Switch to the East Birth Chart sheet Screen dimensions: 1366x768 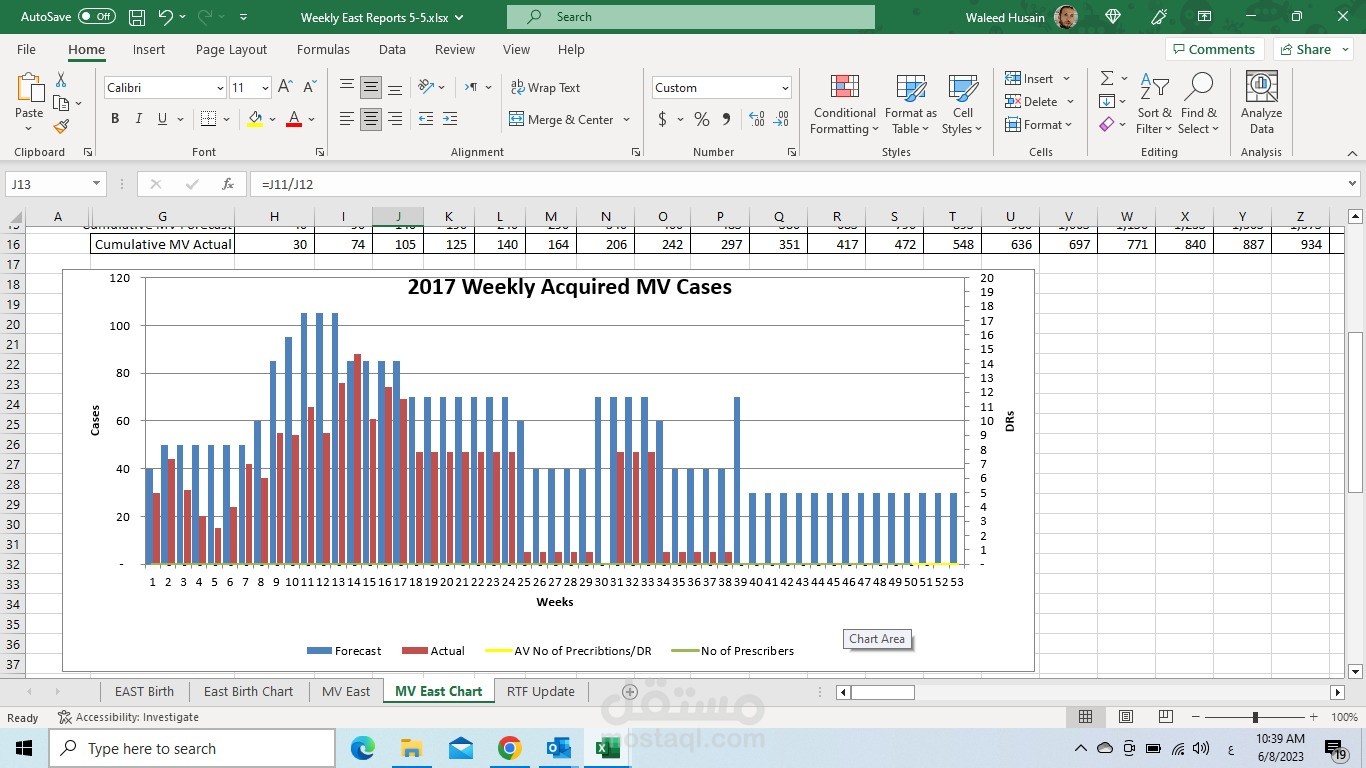[x=249, y=691]
